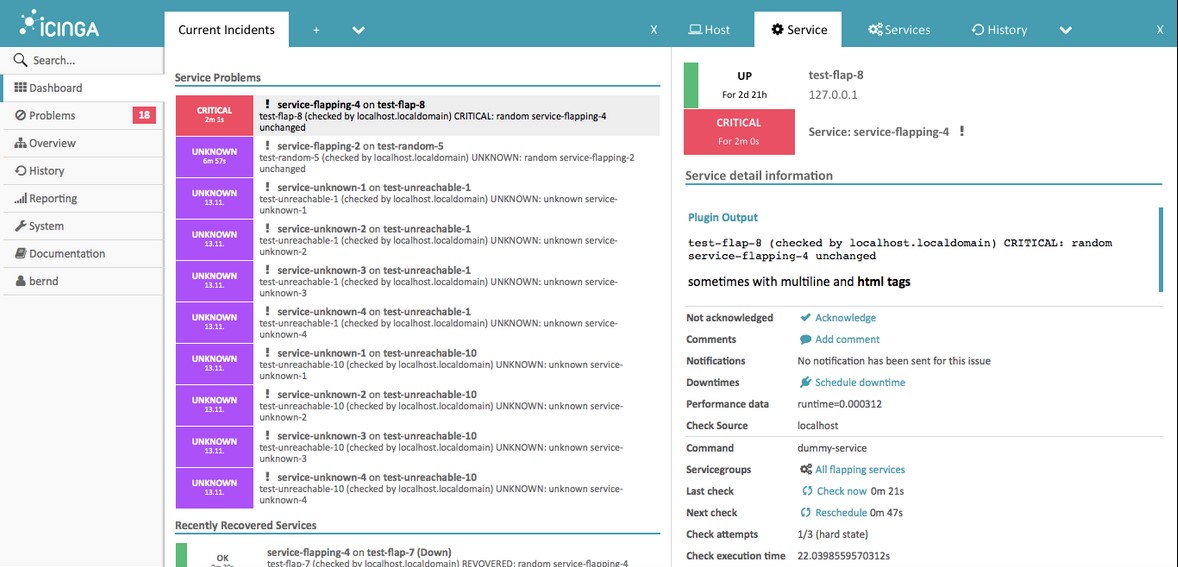The width and height of the screenshot is (1178, 567).
Task: Switch to the Services tab
Action: coord(899,30)
